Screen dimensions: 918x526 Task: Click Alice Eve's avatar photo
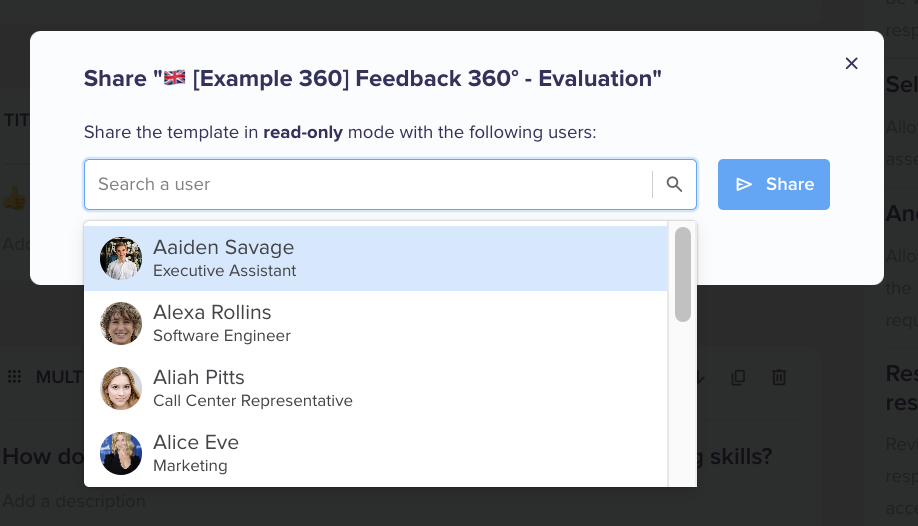(121, 453)
